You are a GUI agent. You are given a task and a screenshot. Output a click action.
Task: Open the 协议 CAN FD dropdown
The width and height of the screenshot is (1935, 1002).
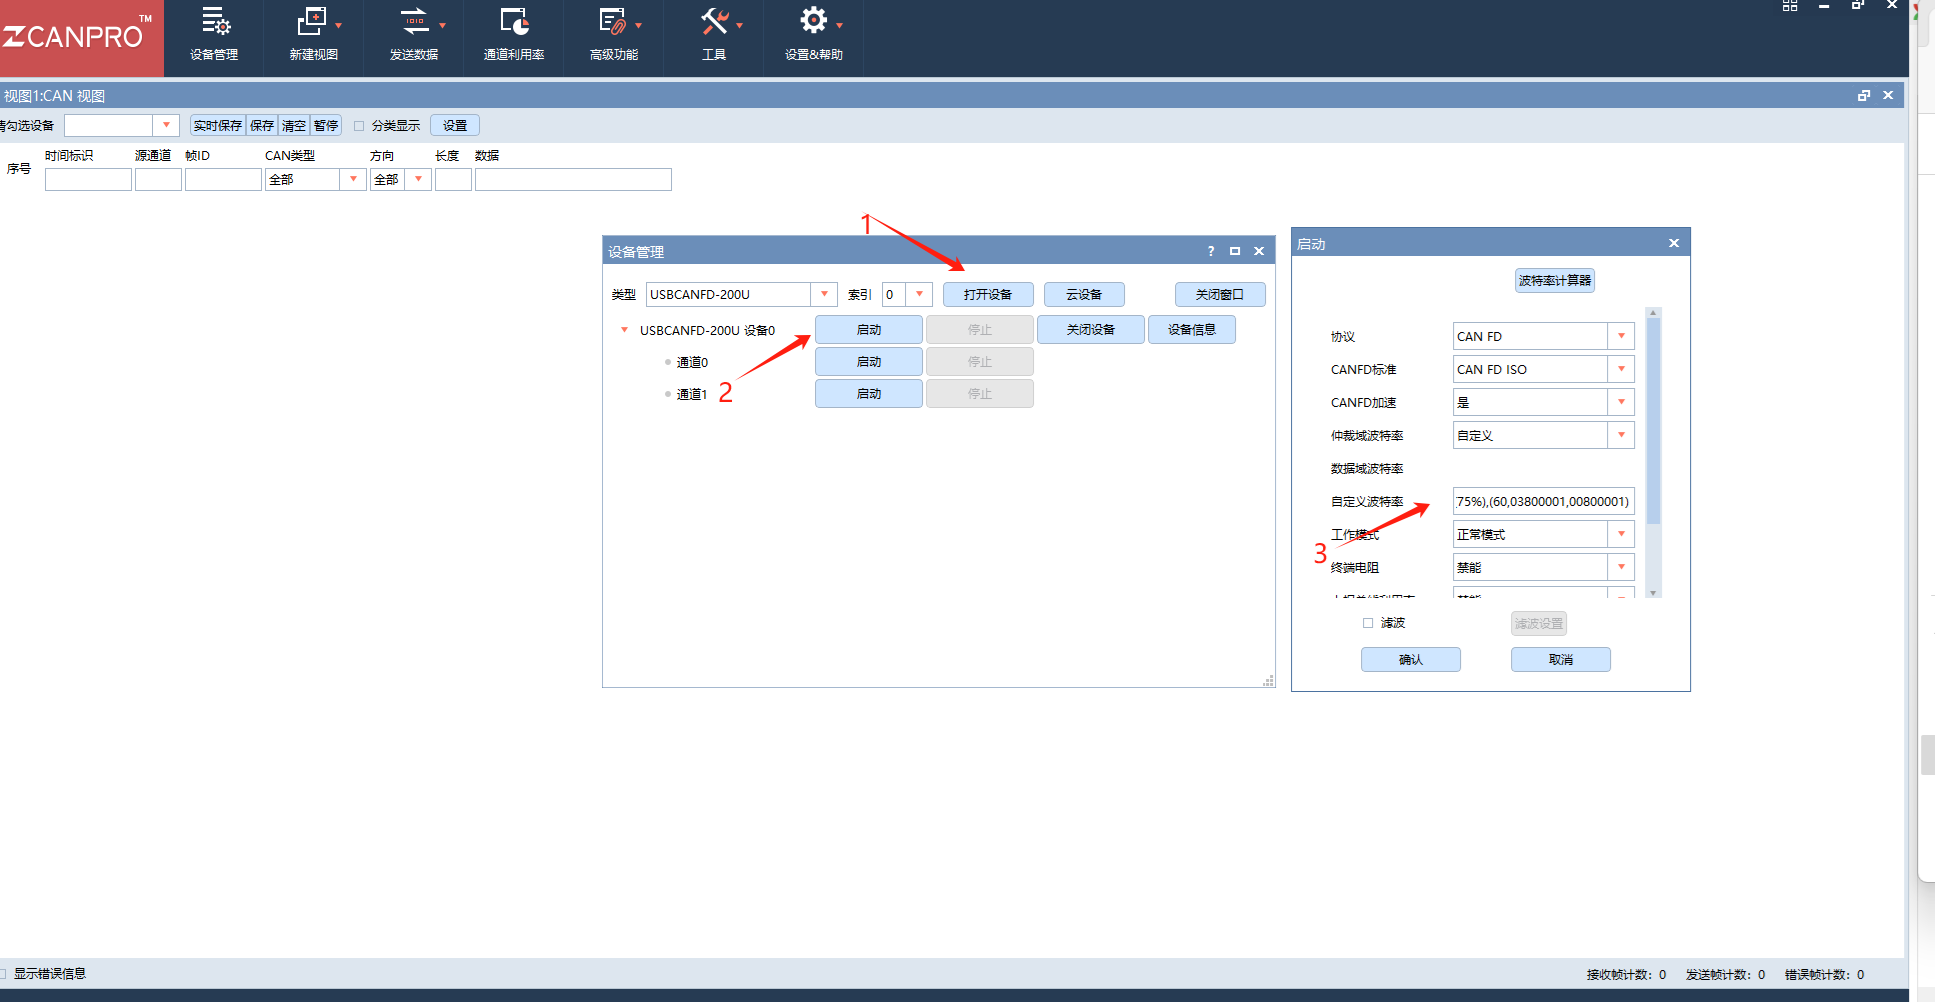[x=1621, y=336]
